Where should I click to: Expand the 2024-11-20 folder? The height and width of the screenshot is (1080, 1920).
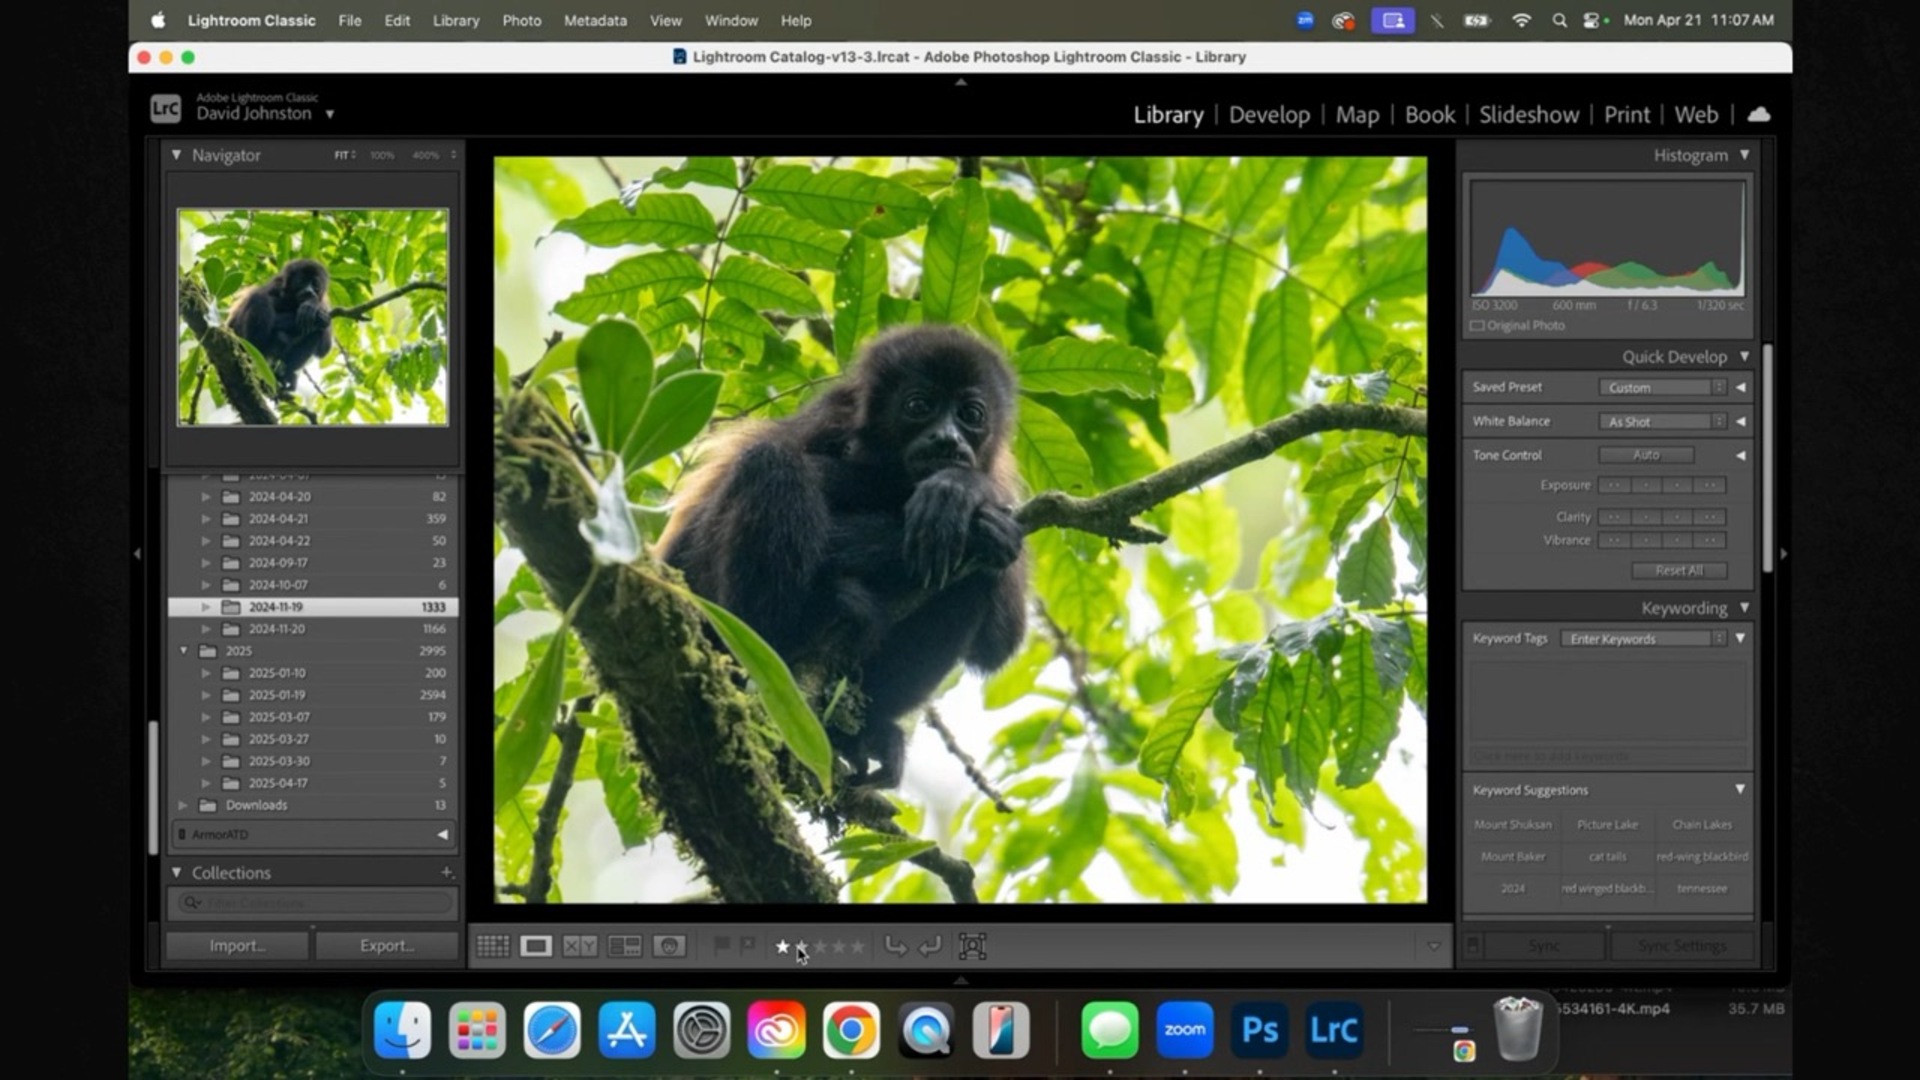pyautogui.click(x=206, y=629)
